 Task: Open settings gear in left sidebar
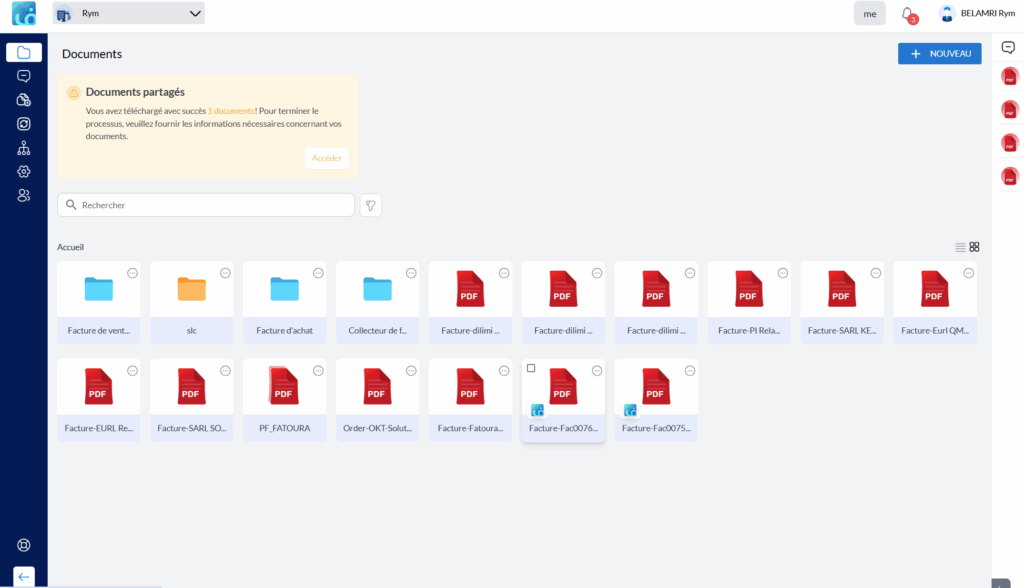click(24, 172)
